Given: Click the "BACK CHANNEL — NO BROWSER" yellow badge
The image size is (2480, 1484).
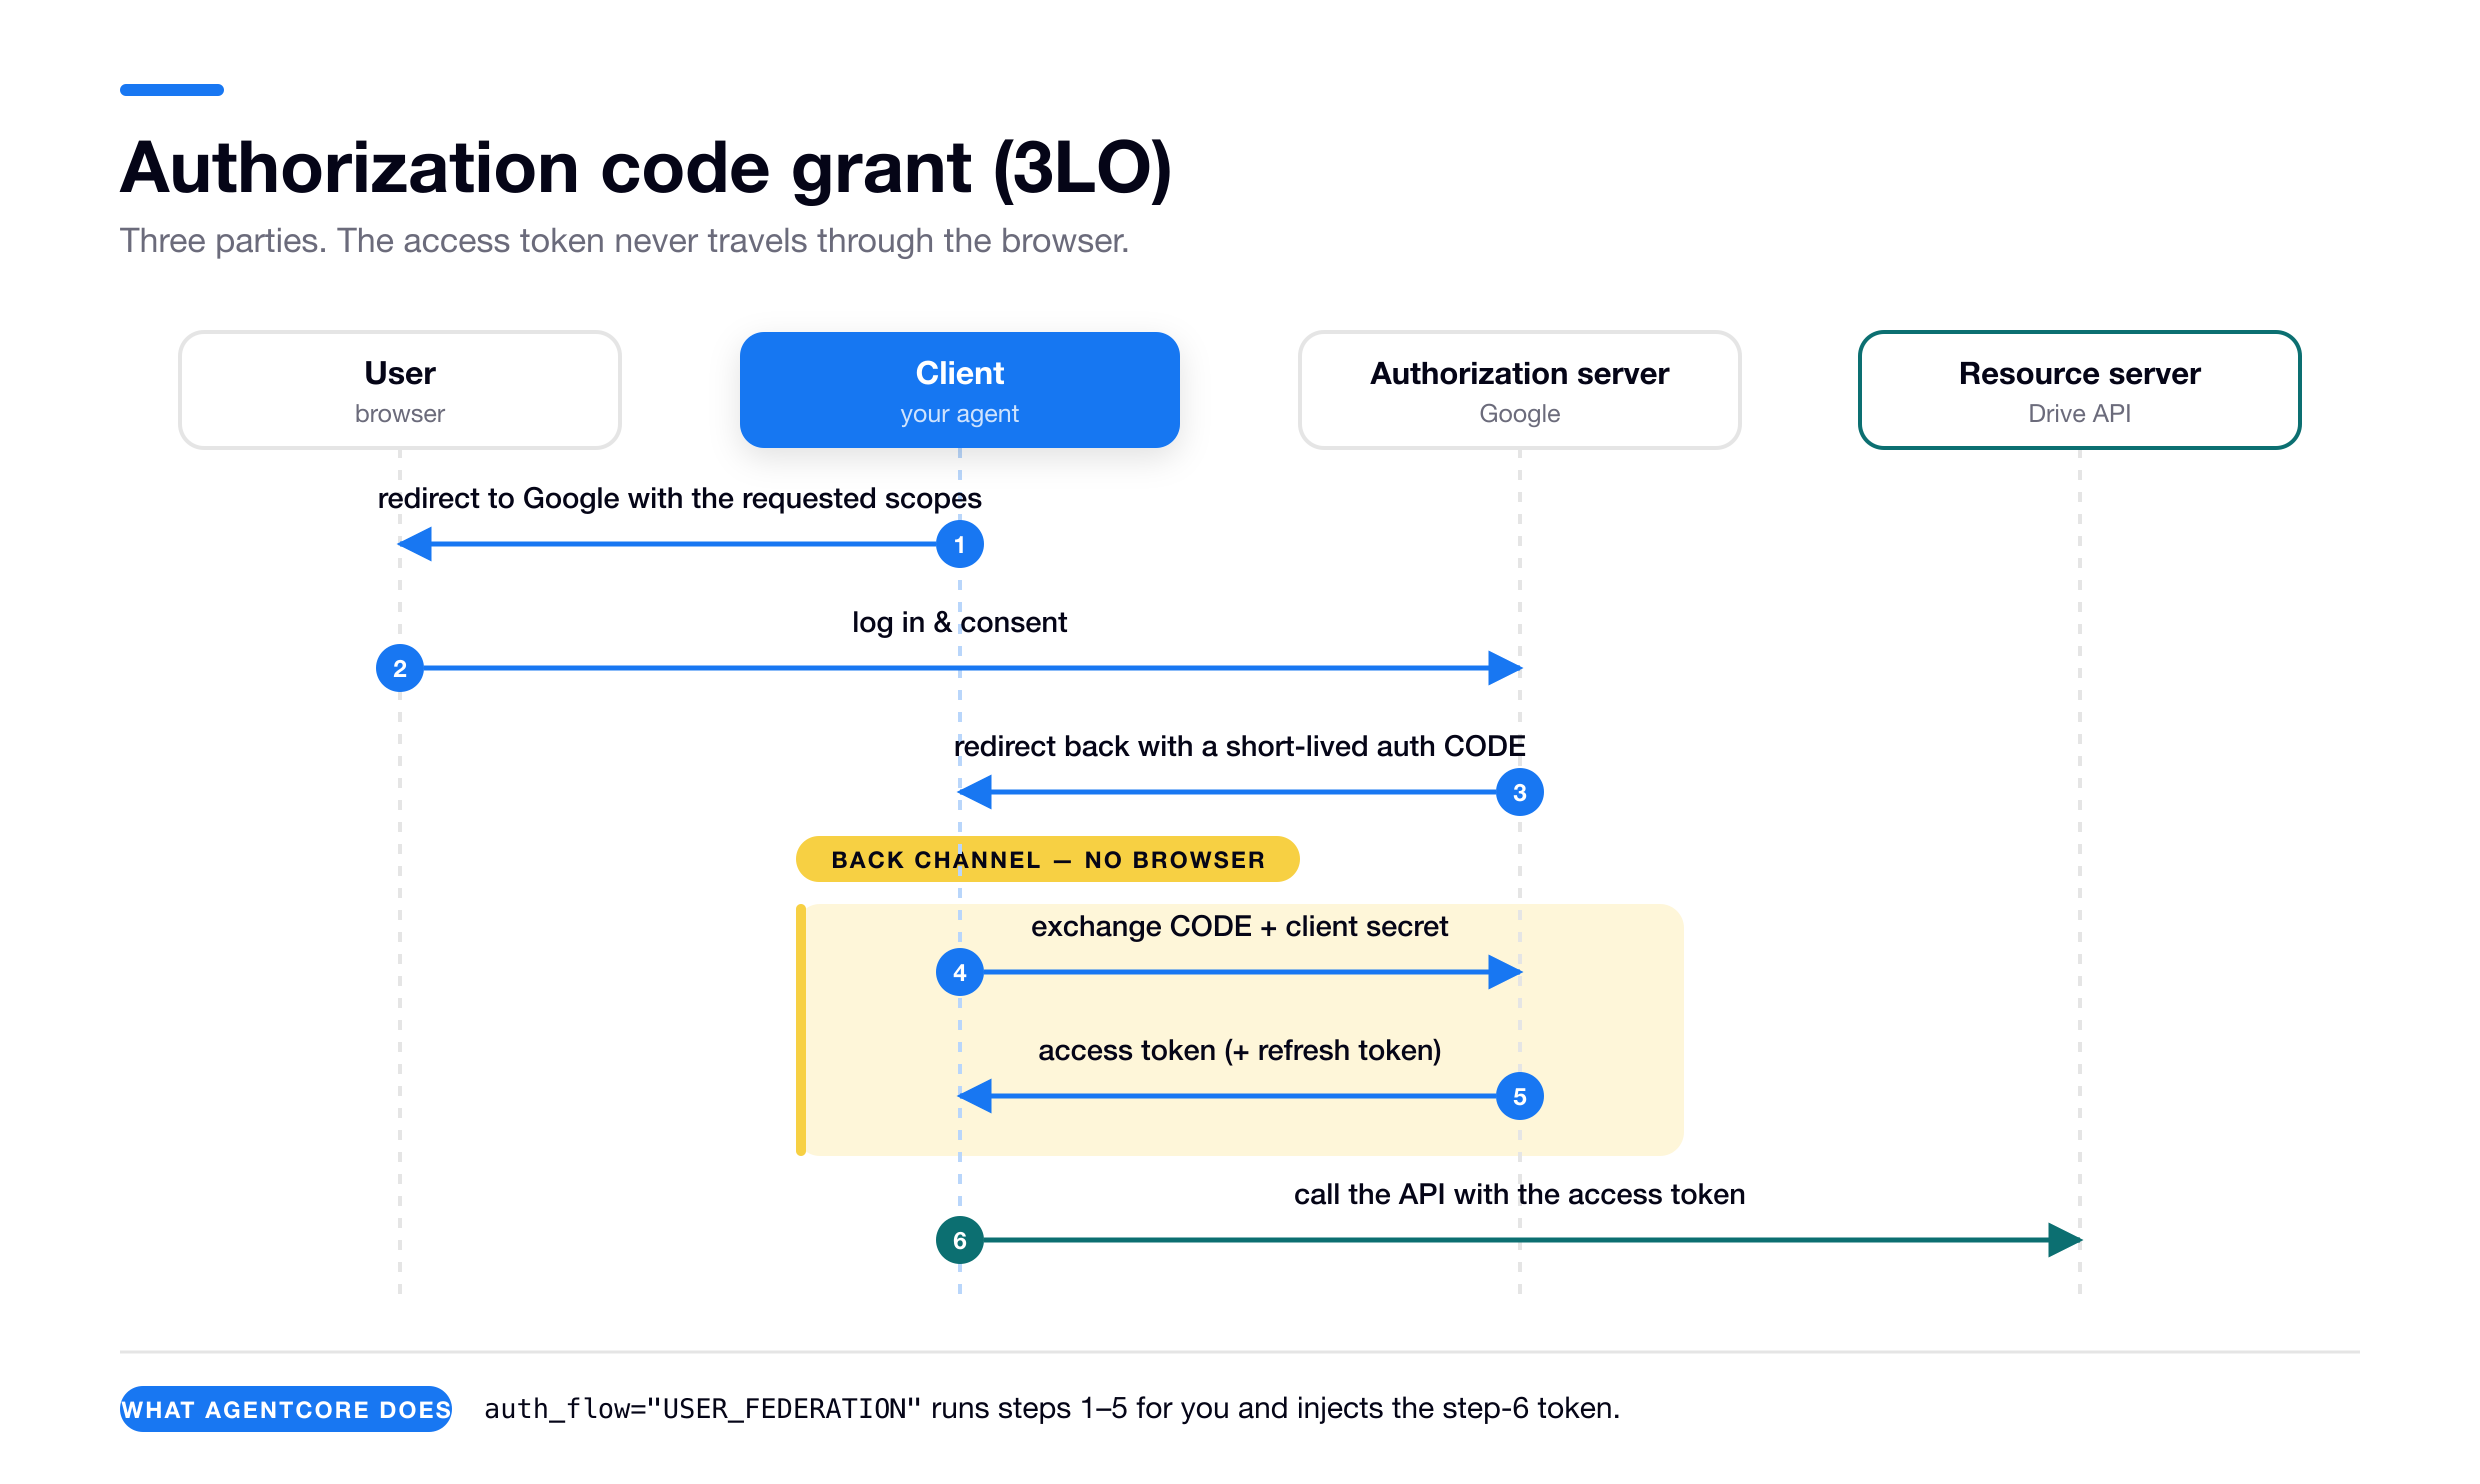Looking at the screenshot, I should 1048,859.
